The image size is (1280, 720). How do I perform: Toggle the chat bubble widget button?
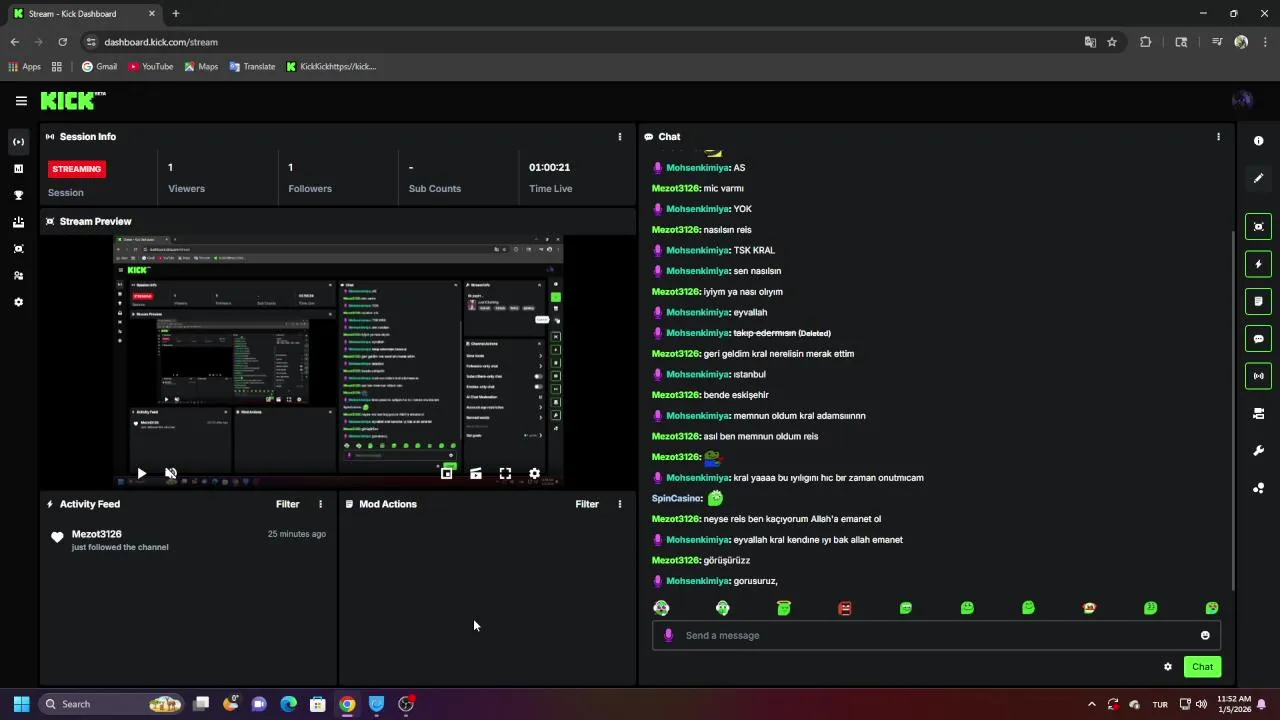click(1258, 339)
